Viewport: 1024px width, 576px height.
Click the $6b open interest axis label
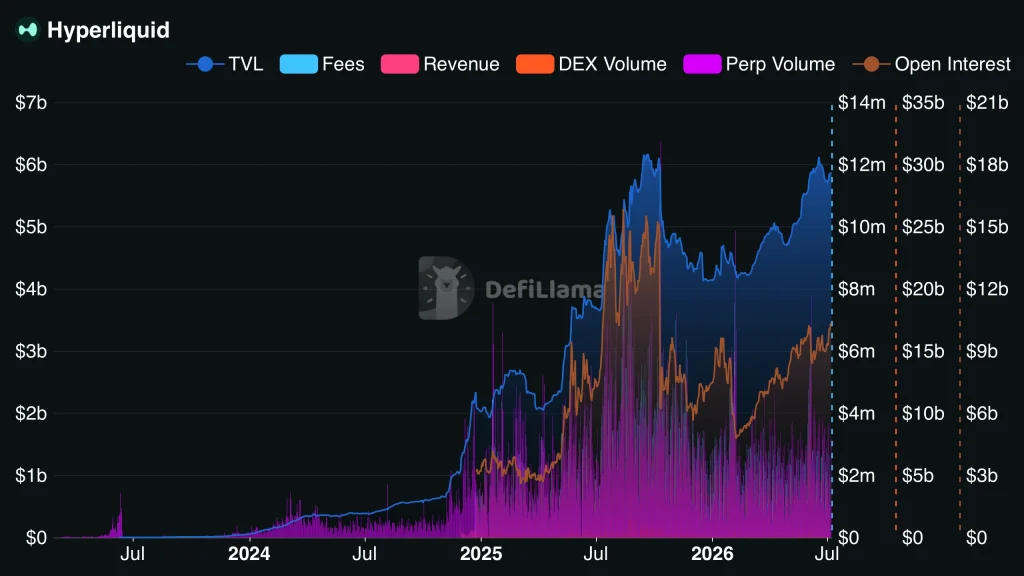click(982, 413)
